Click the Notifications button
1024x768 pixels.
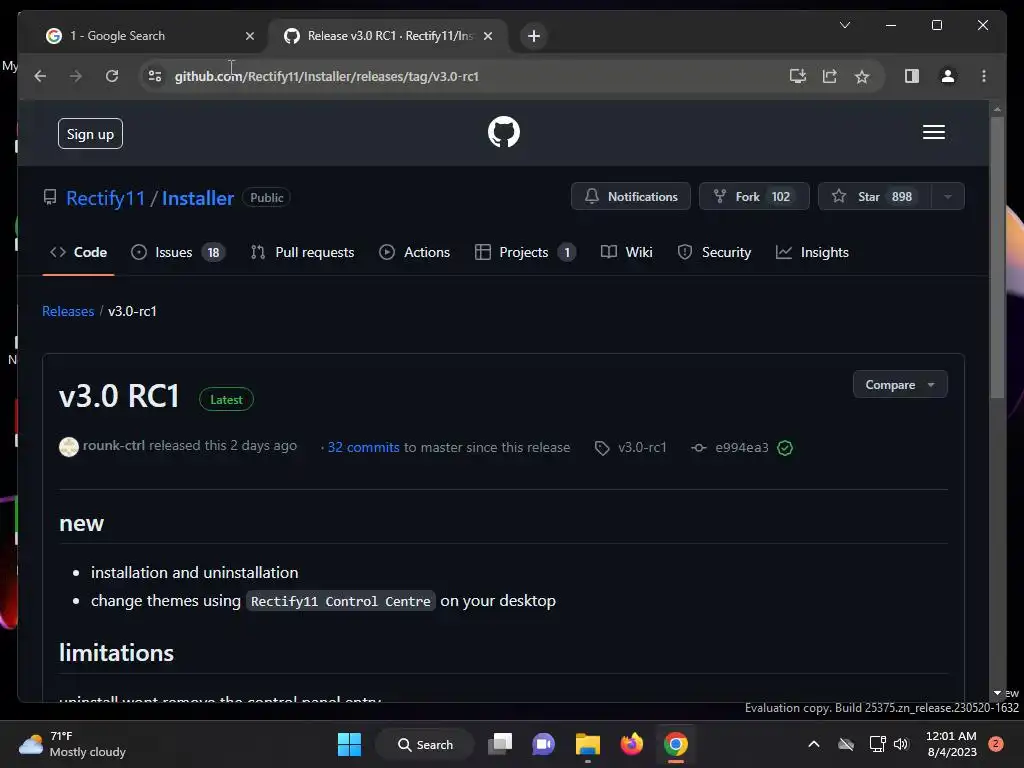[x=630, y=197]
